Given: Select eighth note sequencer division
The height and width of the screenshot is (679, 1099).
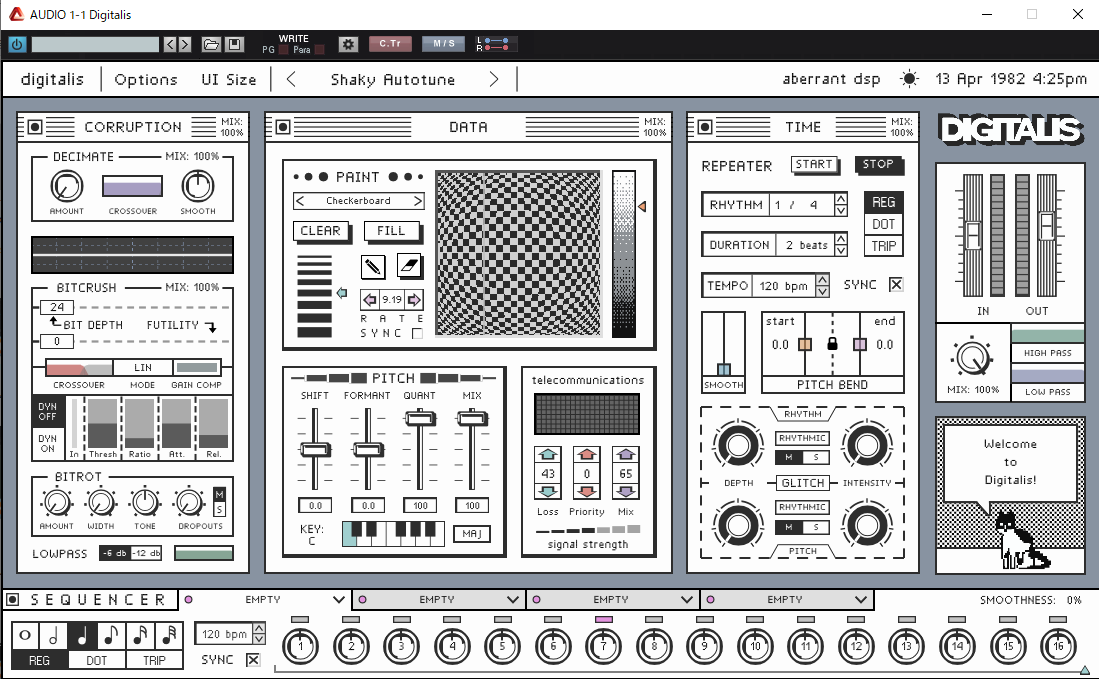Looking at the screenshot, I should (111, 636).
